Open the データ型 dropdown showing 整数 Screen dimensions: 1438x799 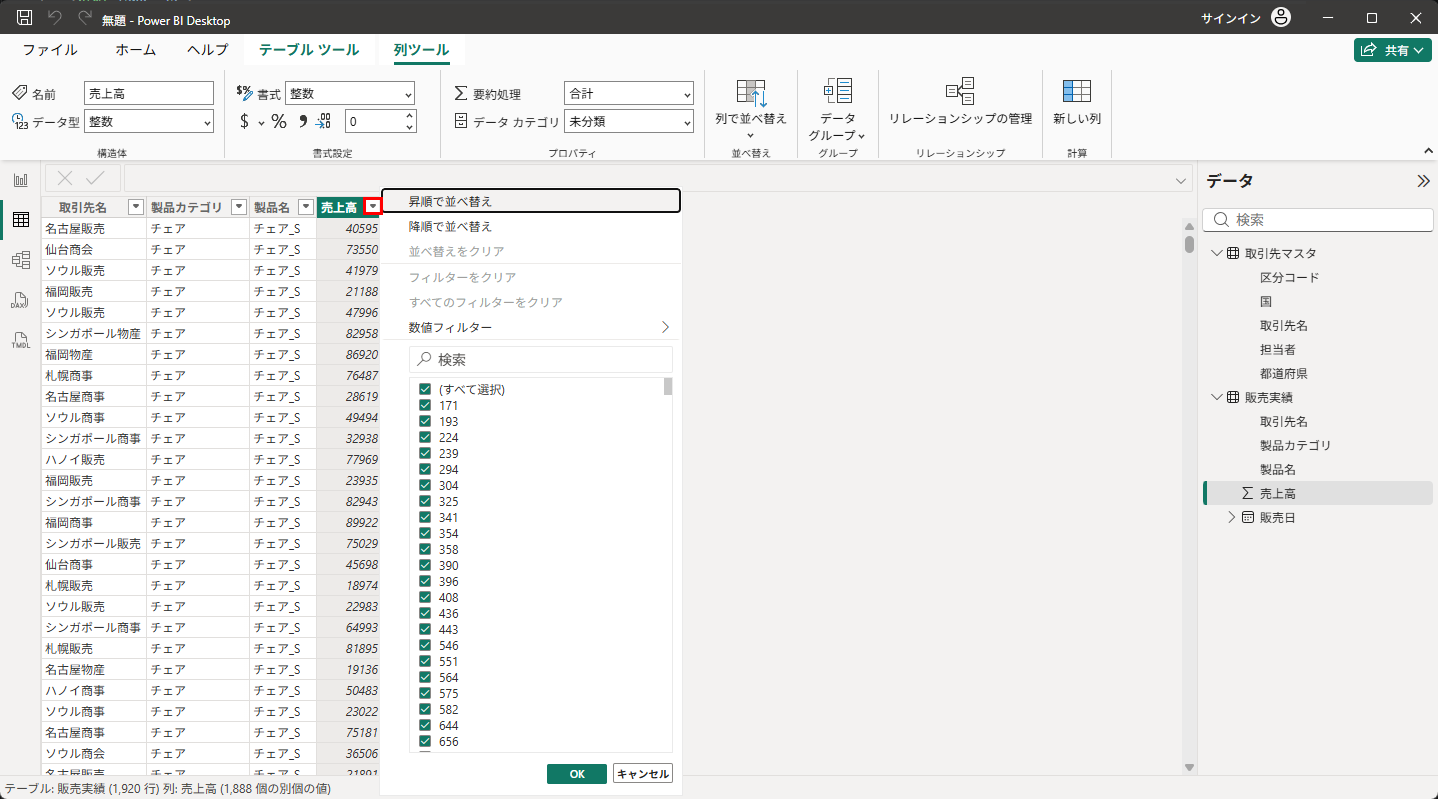149,121
